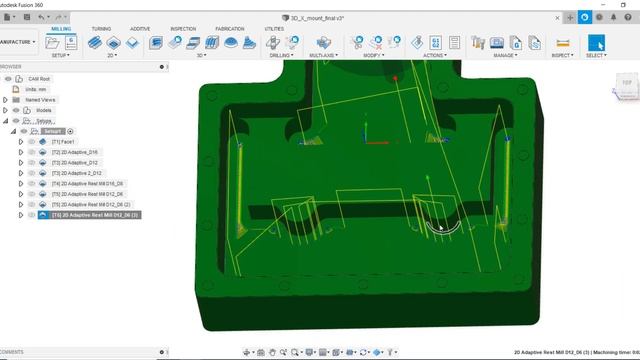The image size is (640, 360).
Task: Open the Help question mark menu
Action: [x=628, y=18]
